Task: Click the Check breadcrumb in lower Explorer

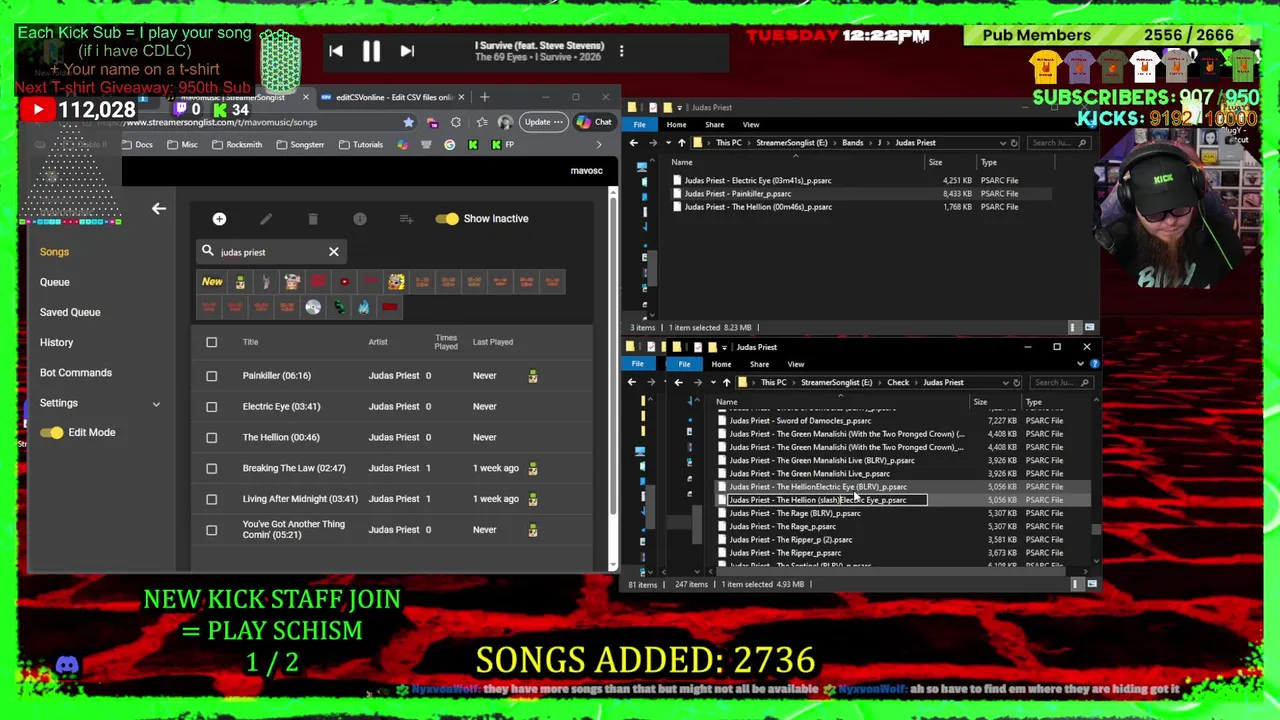Action: pyautogui.click(x=898, y=383)
